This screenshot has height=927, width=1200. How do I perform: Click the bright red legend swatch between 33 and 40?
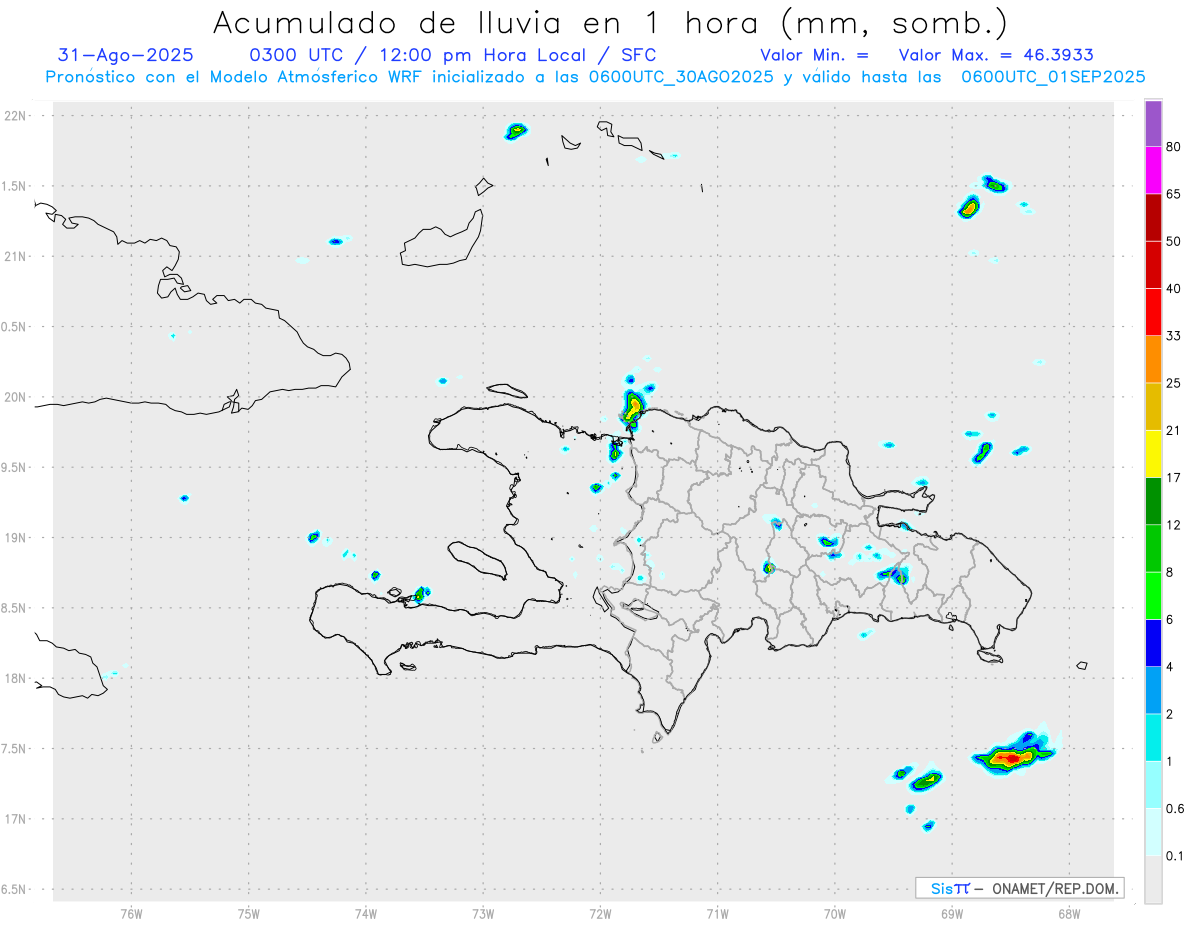click(1153, 312)
